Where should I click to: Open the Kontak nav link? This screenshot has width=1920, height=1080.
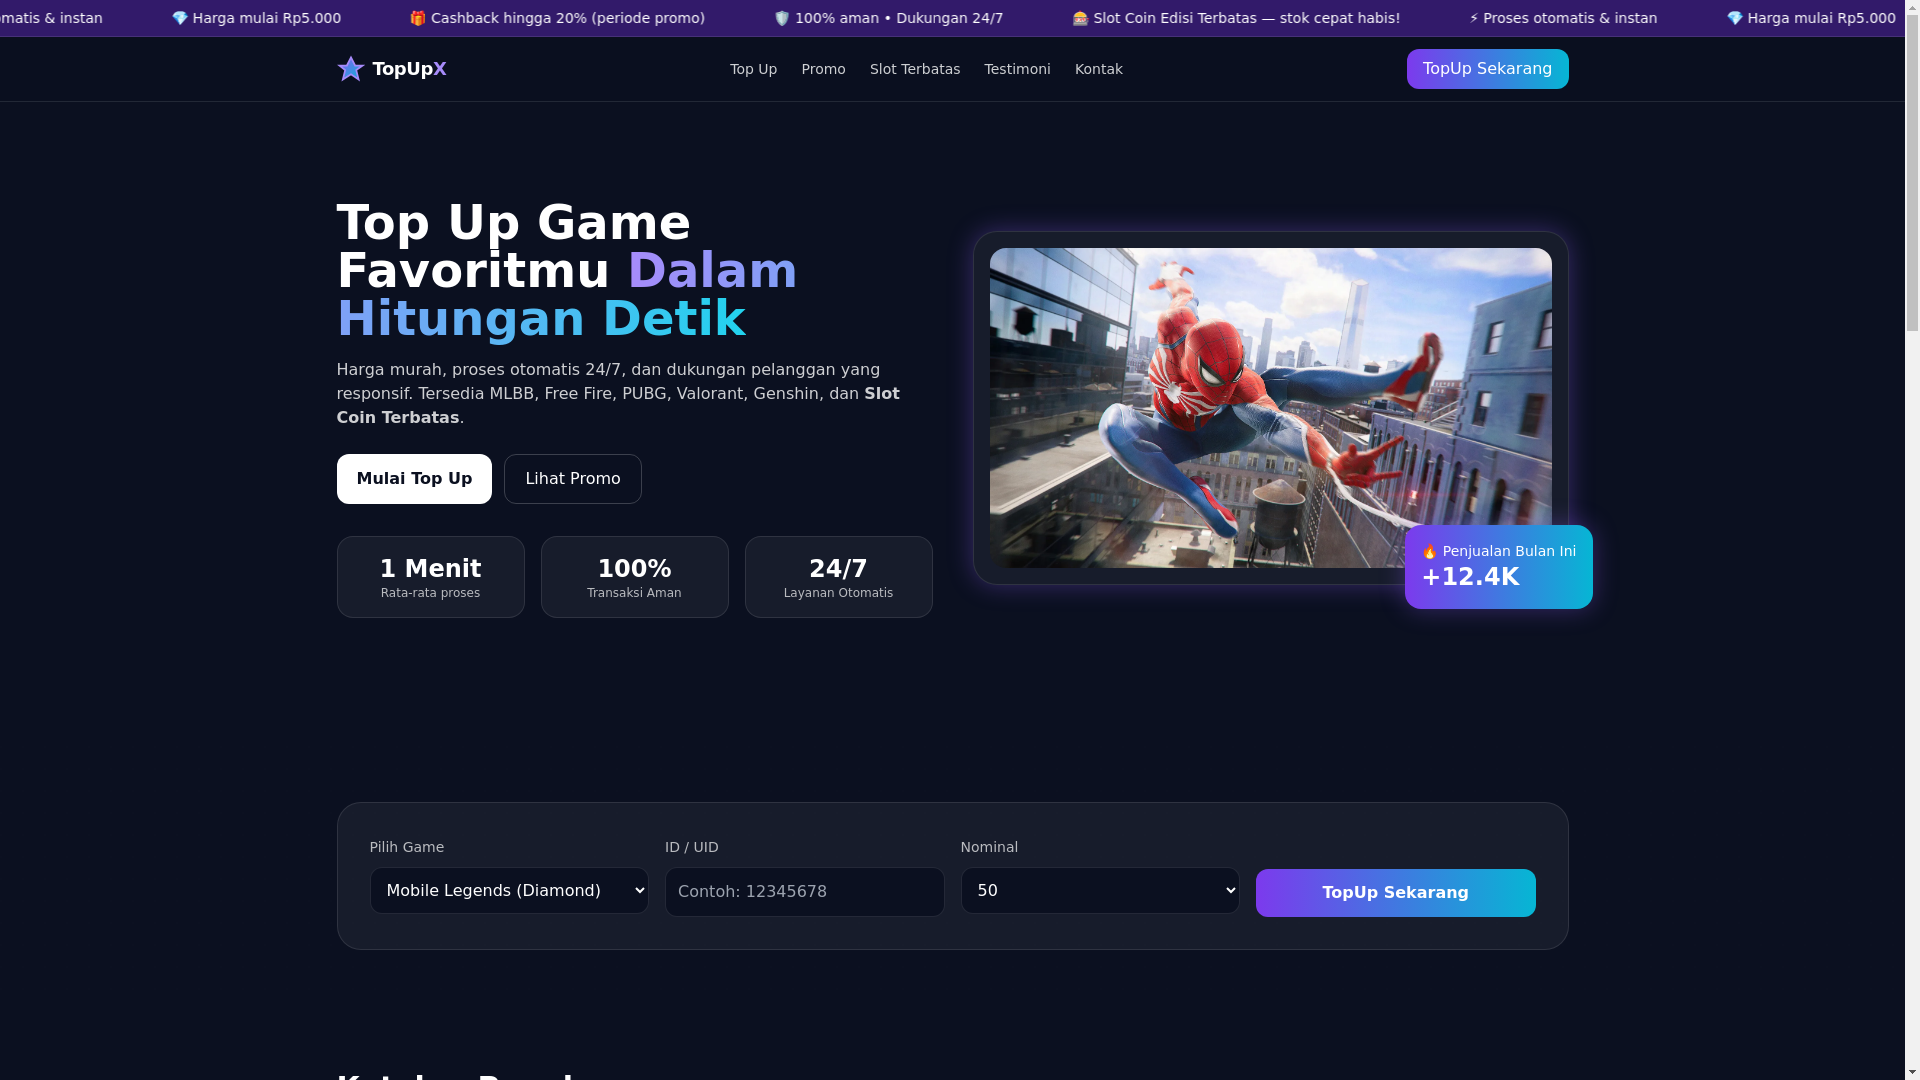click(1099, 69)
